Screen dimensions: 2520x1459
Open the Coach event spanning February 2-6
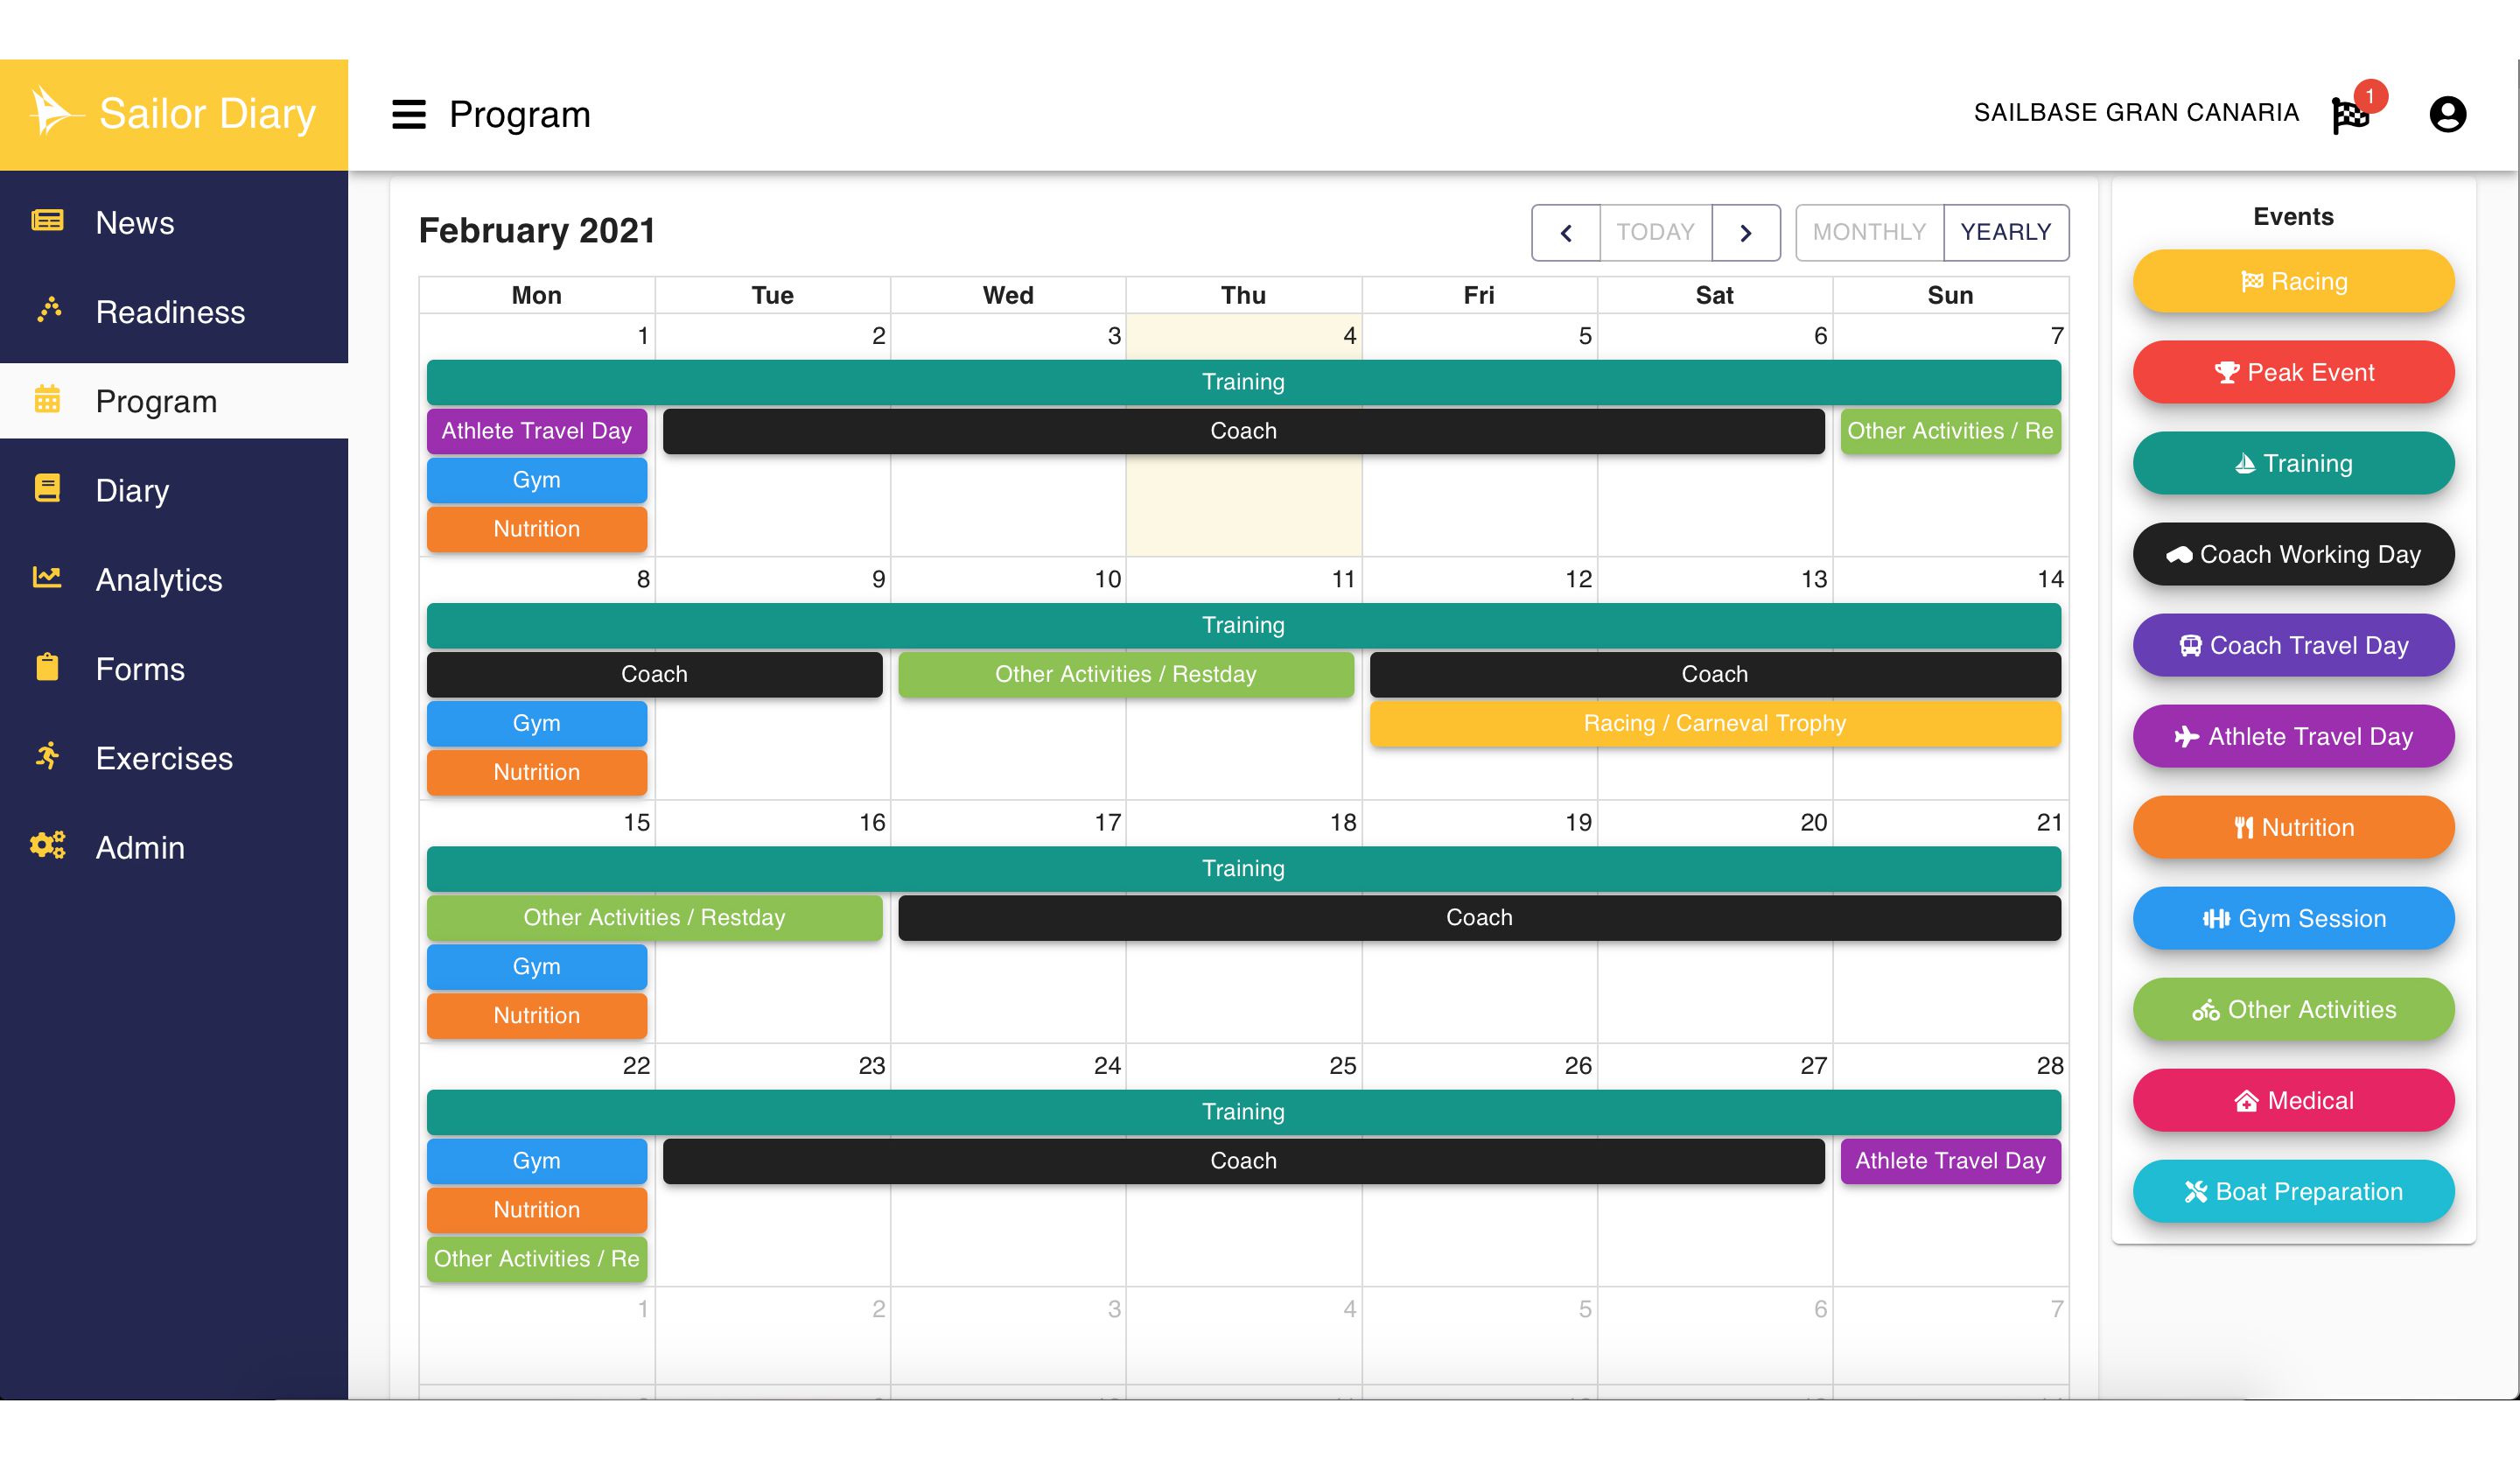point(1243,431)
